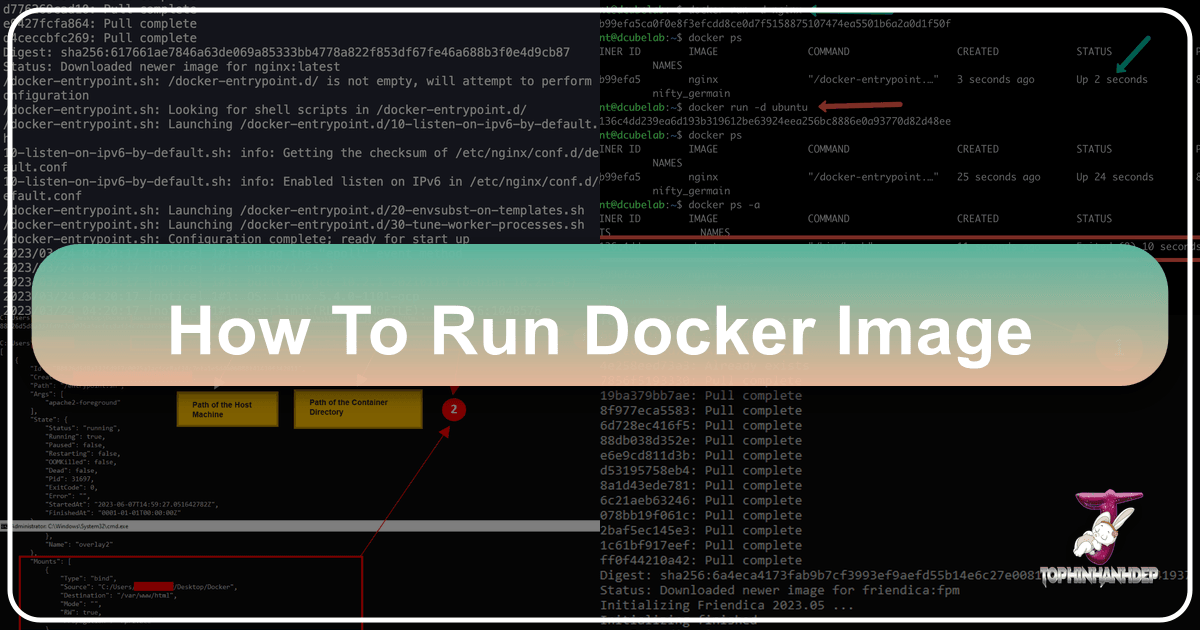Click the CREATED column header in first docker ps
Viewport: 1200px width, 630px height.
pos(977,51)
